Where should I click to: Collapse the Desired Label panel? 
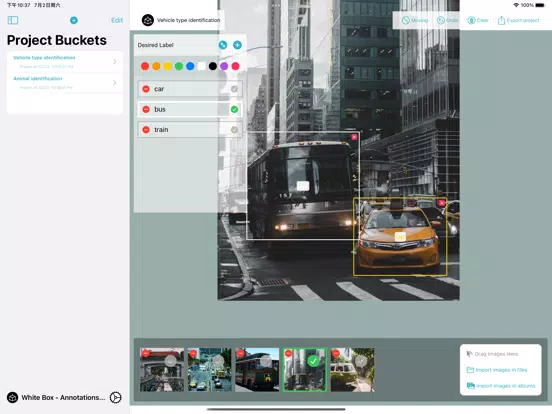point(222,45)
